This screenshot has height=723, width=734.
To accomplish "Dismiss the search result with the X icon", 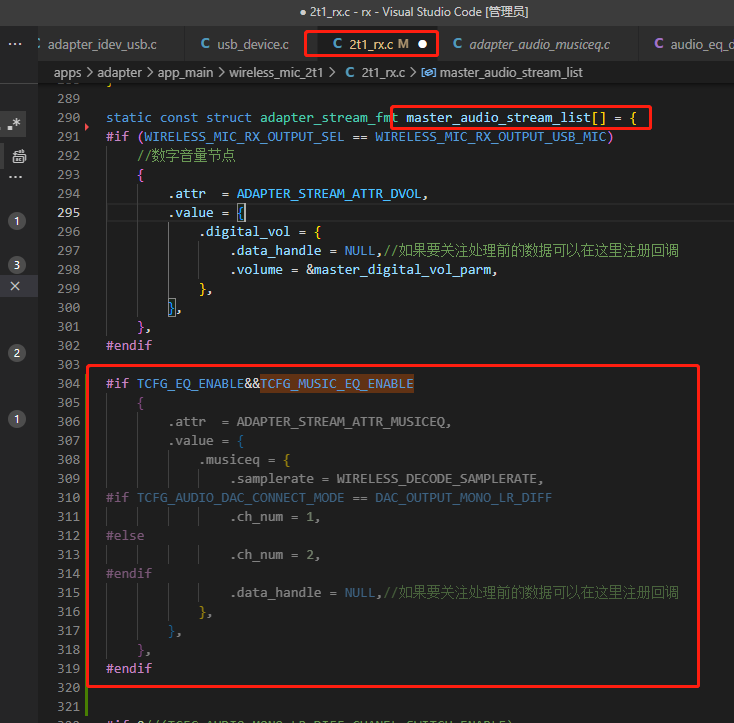I will tap(15, 286).
